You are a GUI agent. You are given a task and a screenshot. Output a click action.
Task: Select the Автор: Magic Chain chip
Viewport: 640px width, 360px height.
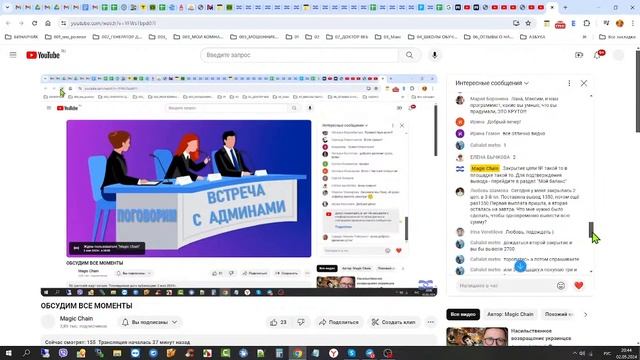pos(510,314)
